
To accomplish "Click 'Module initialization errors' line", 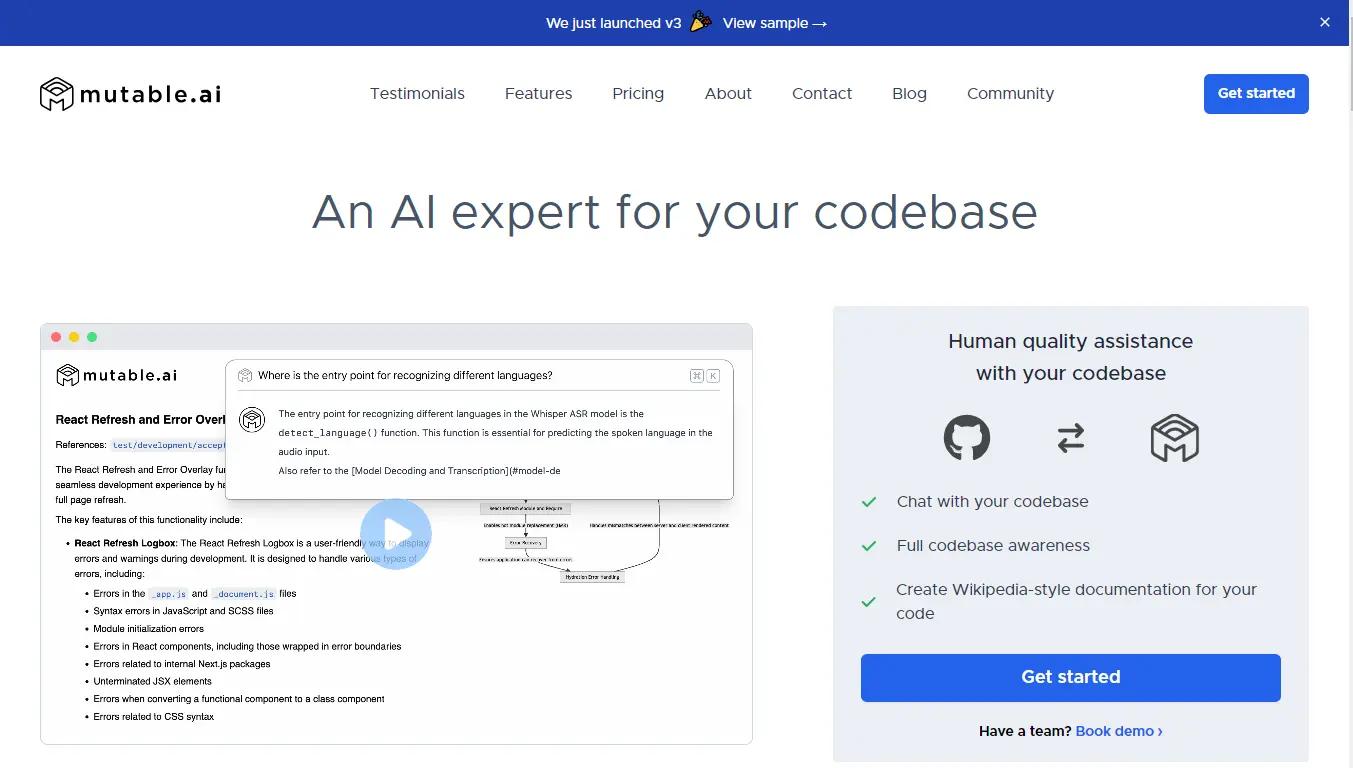I will click(148, 629).
